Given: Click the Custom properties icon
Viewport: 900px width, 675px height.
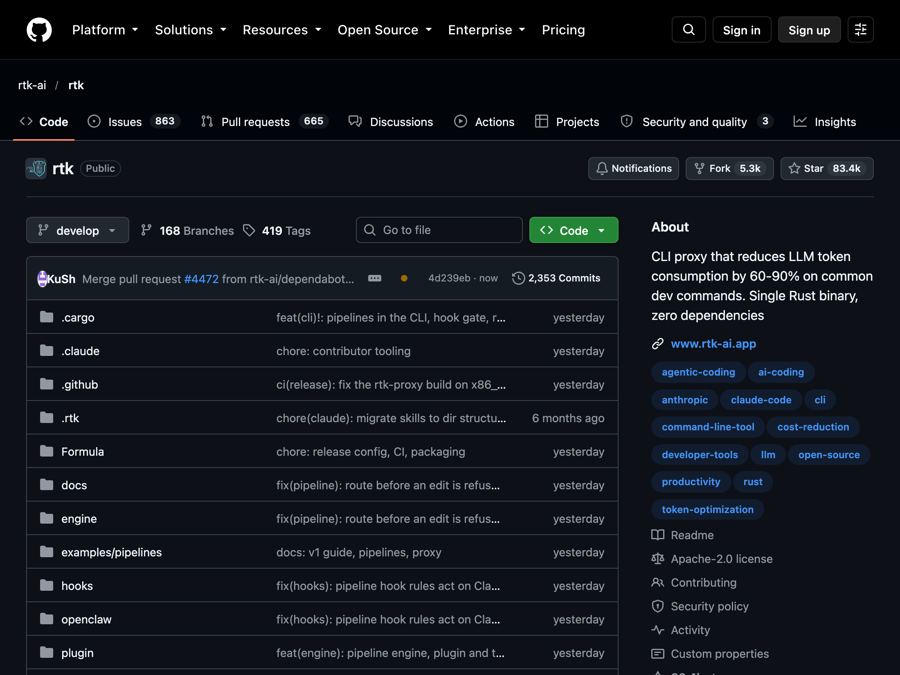Looking at the screenshot, I should tap(658, 654).
